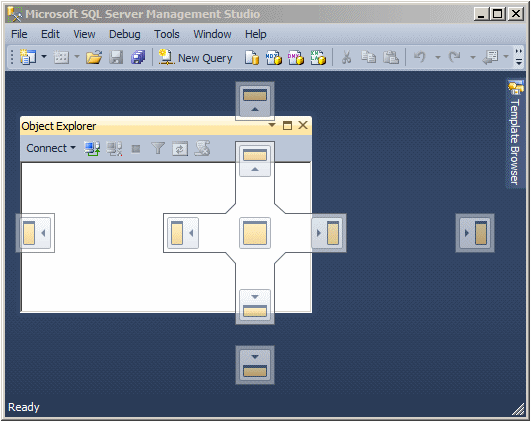This screenshot has width=531, height=422.
Task: Click the Object Explorer script icon
Action: point(202,148)
